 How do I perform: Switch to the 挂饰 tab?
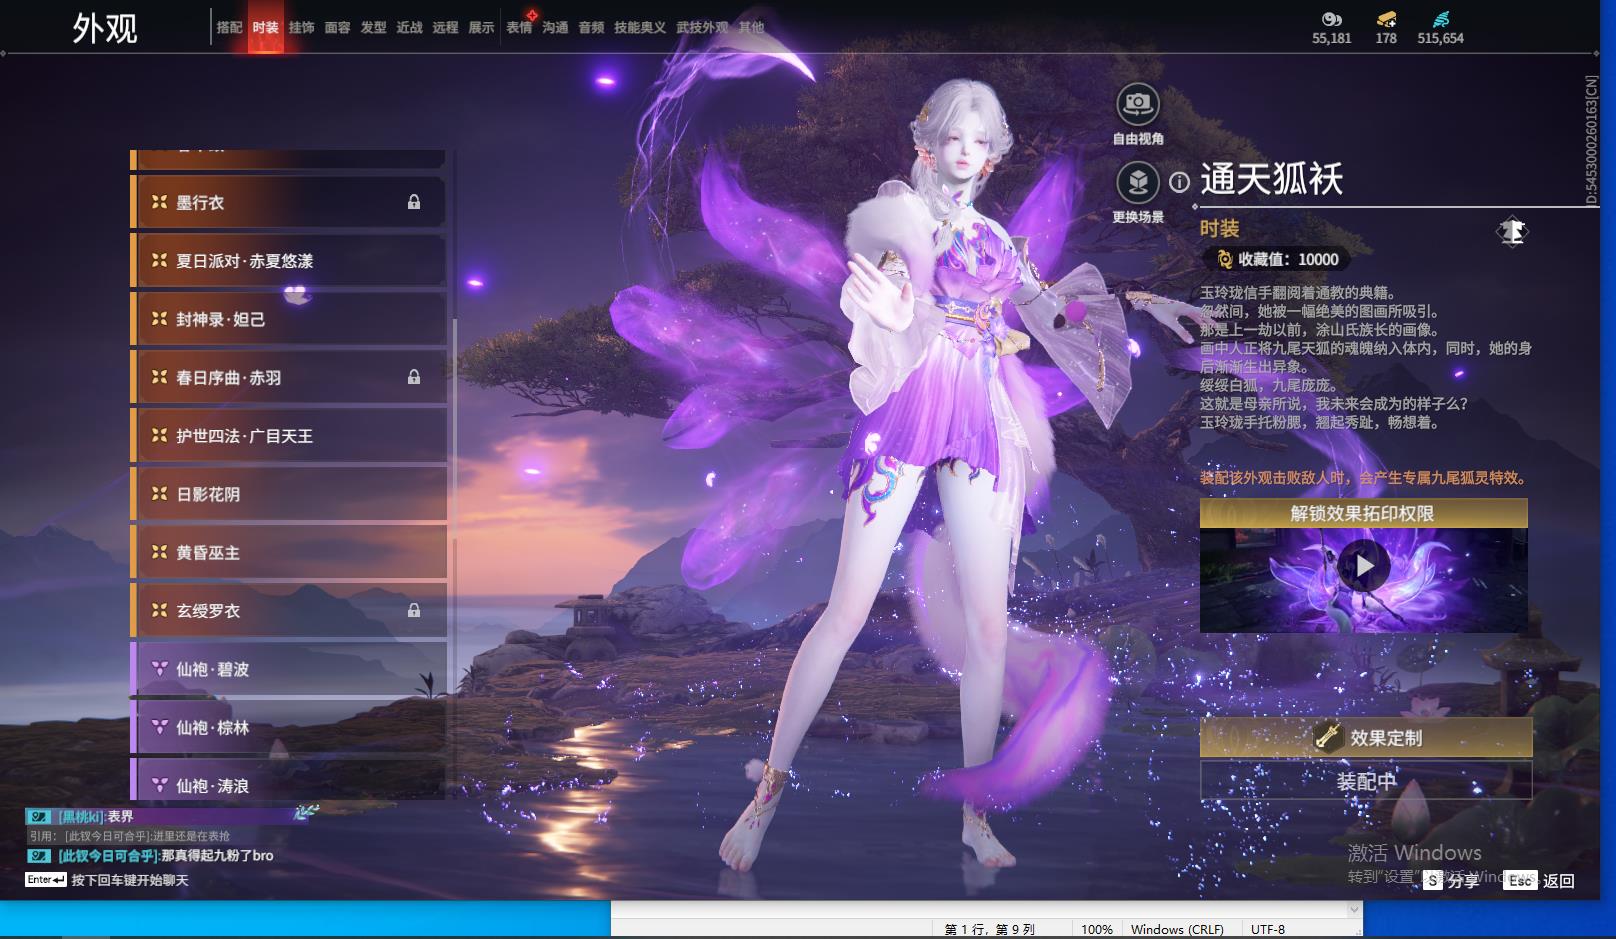coord(302,27)
